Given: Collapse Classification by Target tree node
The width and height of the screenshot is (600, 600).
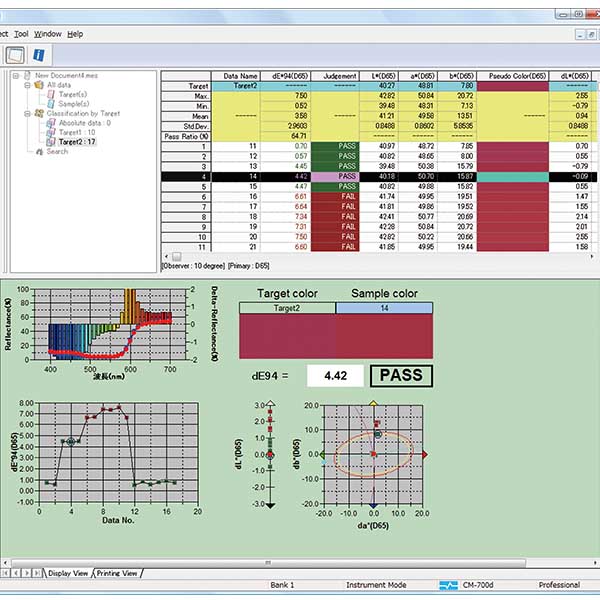Looking at the screenshot, I should 27,114.
